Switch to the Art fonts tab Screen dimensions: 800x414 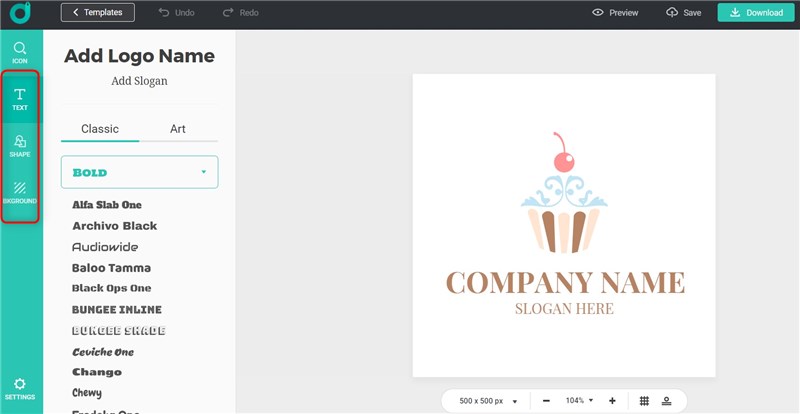pos(178,129)
